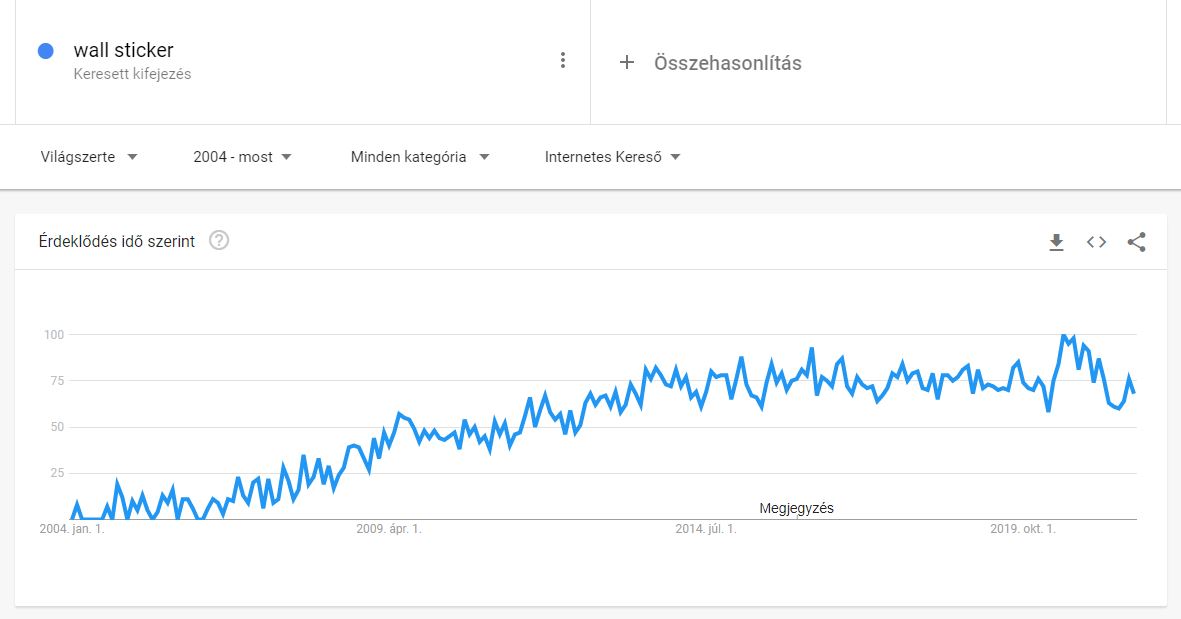Open the three-dot menu for wall sticker
Image resolution: width=1181 pixels, height=619 pixels.
(x=563, y=61)
